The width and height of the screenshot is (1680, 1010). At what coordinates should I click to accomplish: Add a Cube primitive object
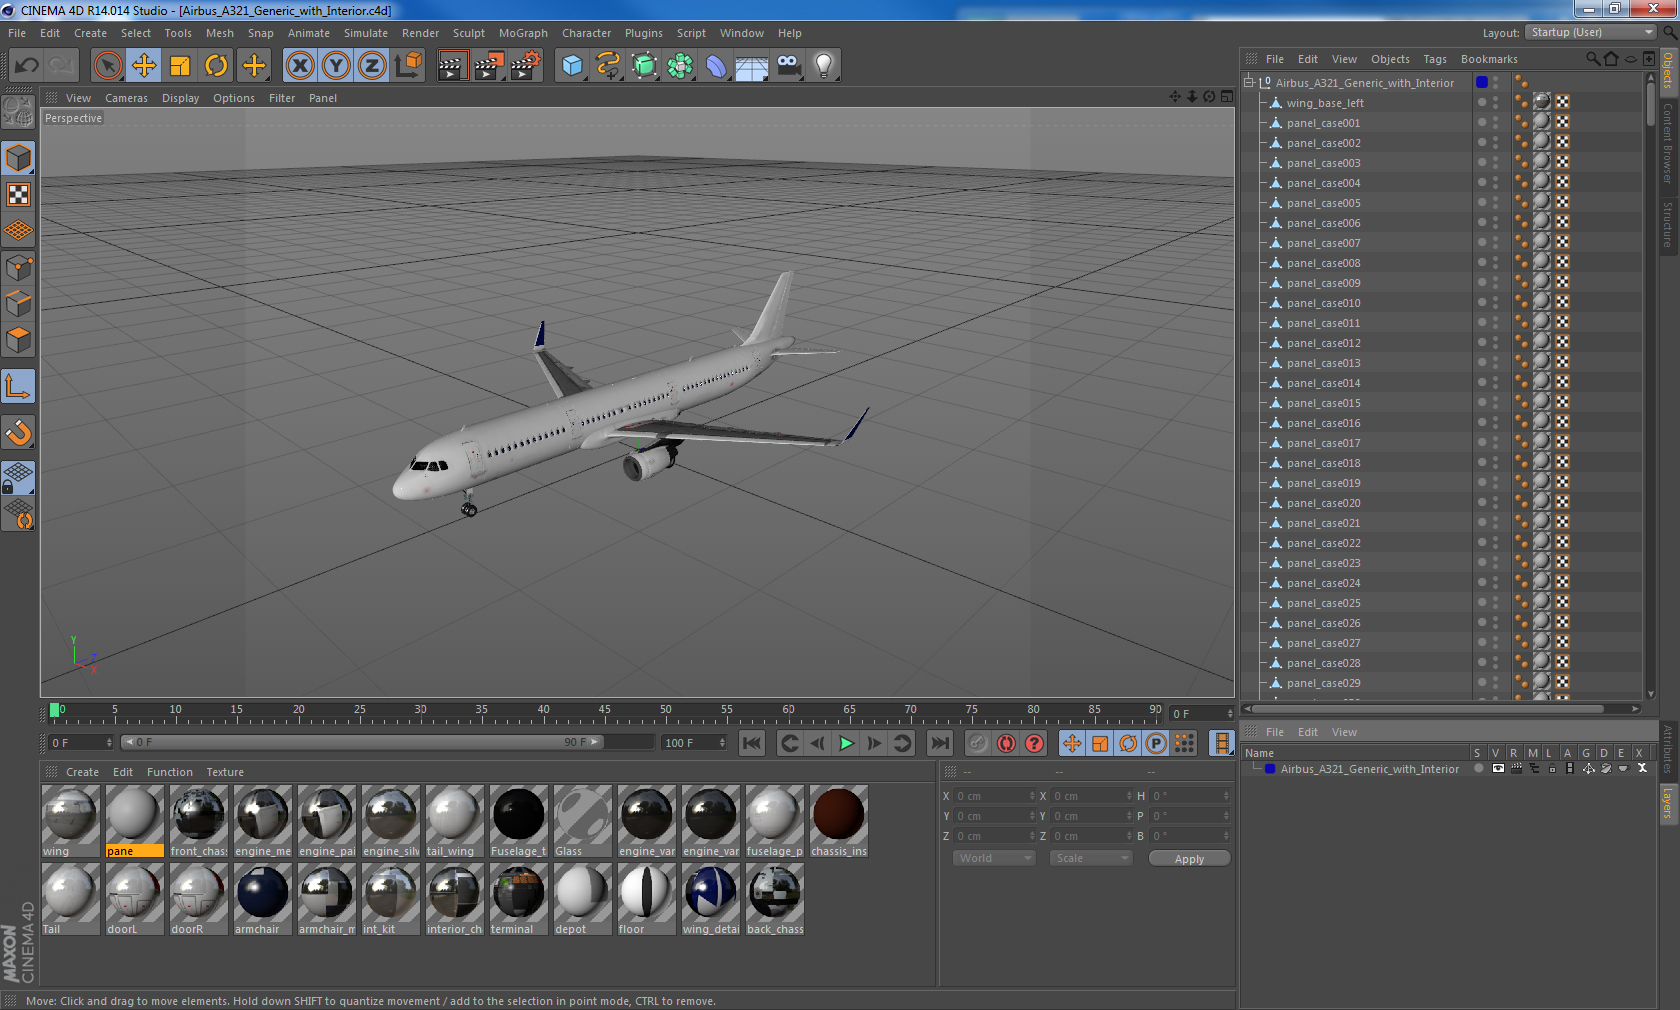(572, 66)
